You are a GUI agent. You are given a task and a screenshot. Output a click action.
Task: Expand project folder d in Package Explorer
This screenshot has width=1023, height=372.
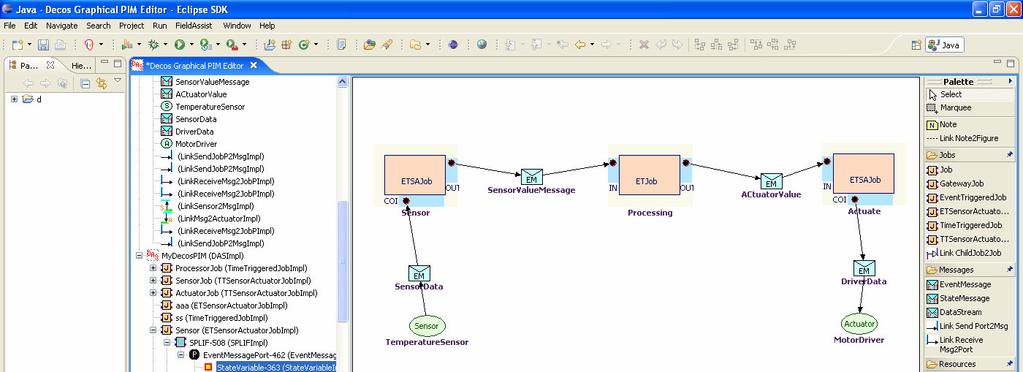click(x=14, y=99)
